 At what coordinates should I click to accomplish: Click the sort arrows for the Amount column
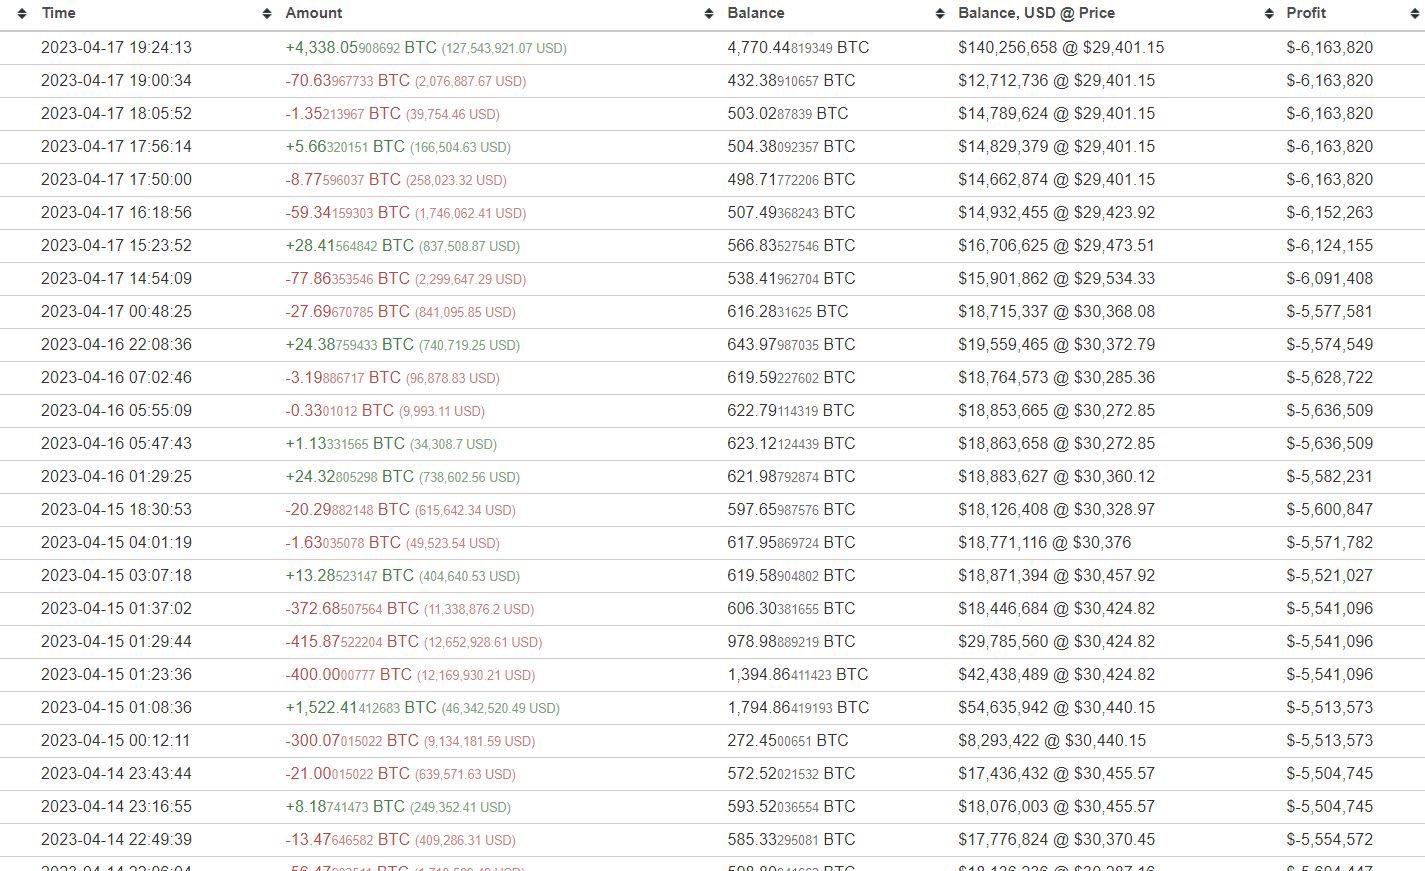point(709,13)
